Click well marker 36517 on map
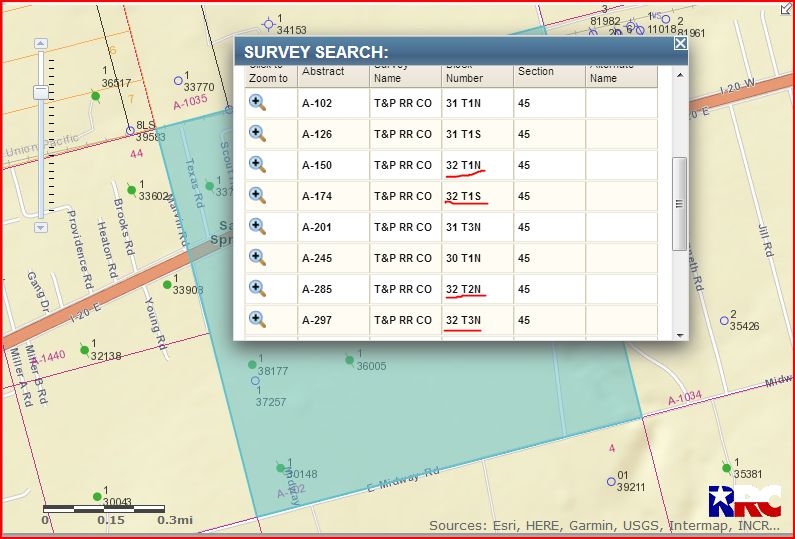The width and height of the screenshot is (795, 539). pyautogui.click(x=95, y=96)
